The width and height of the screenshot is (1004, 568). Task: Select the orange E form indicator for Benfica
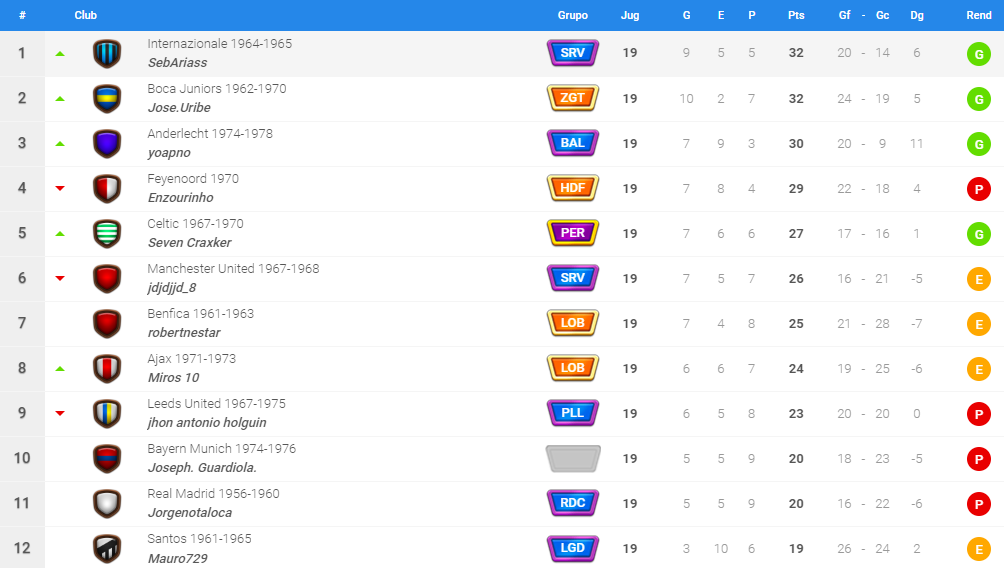[x=978, y=324]
